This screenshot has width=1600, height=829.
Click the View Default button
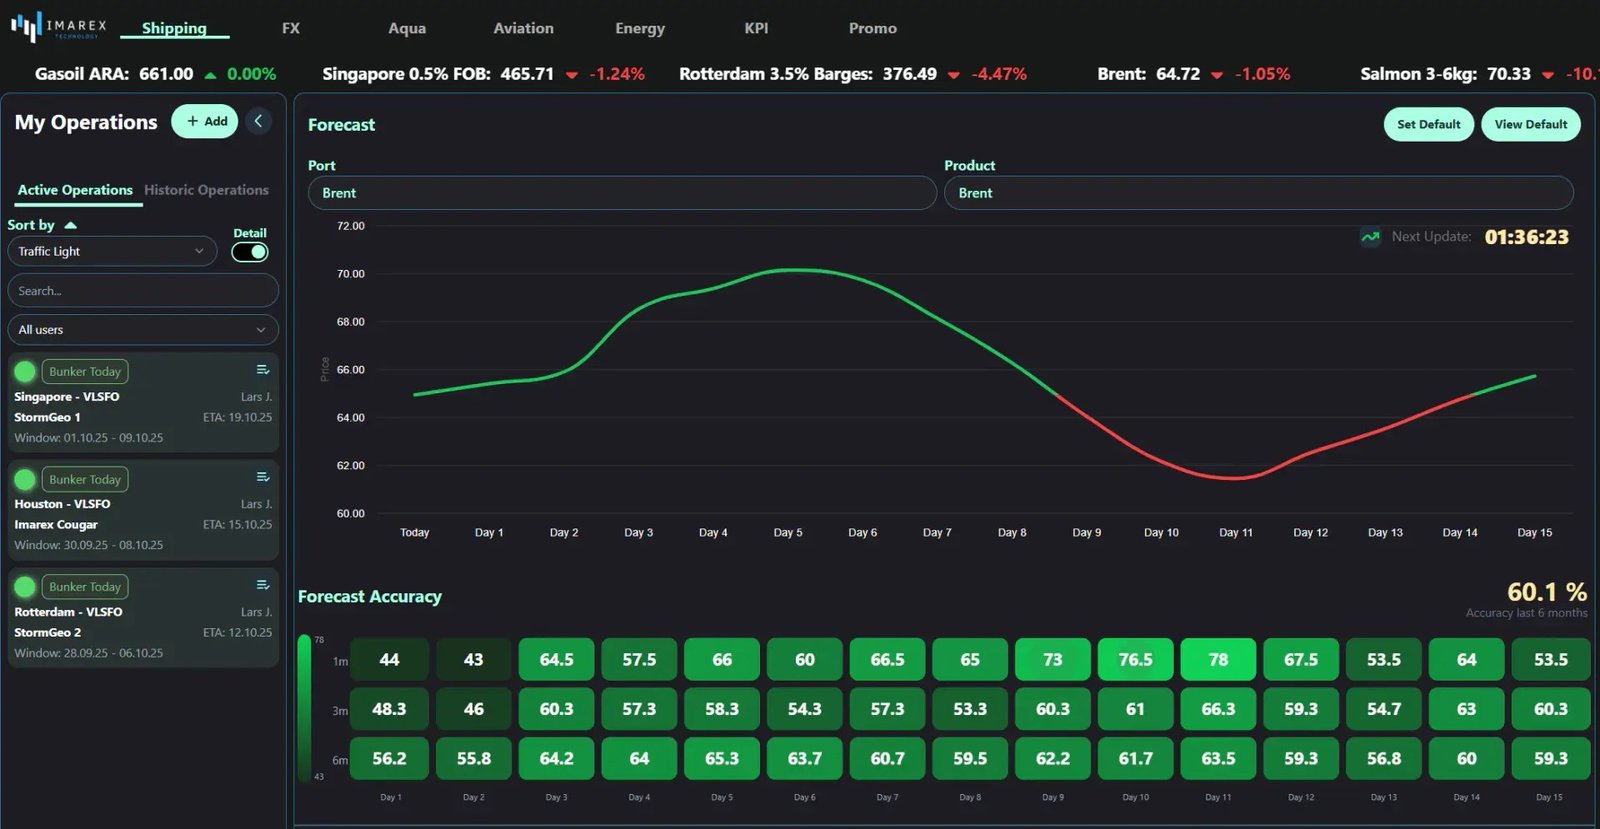pyautogui.click(x=1530, y=124)
